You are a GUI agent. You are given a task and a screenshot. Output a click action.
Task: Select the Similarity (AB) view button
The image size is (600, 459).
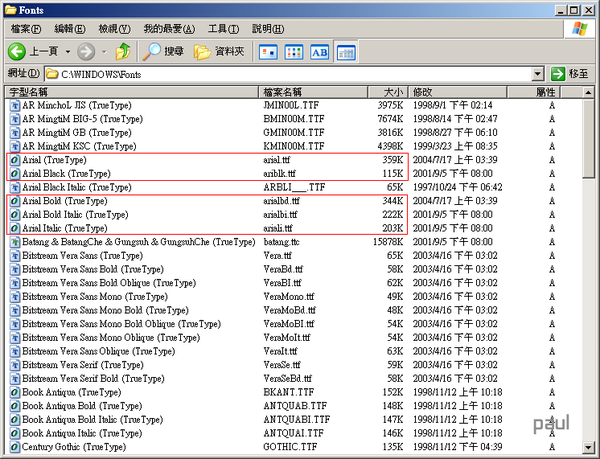coord(320,52)
